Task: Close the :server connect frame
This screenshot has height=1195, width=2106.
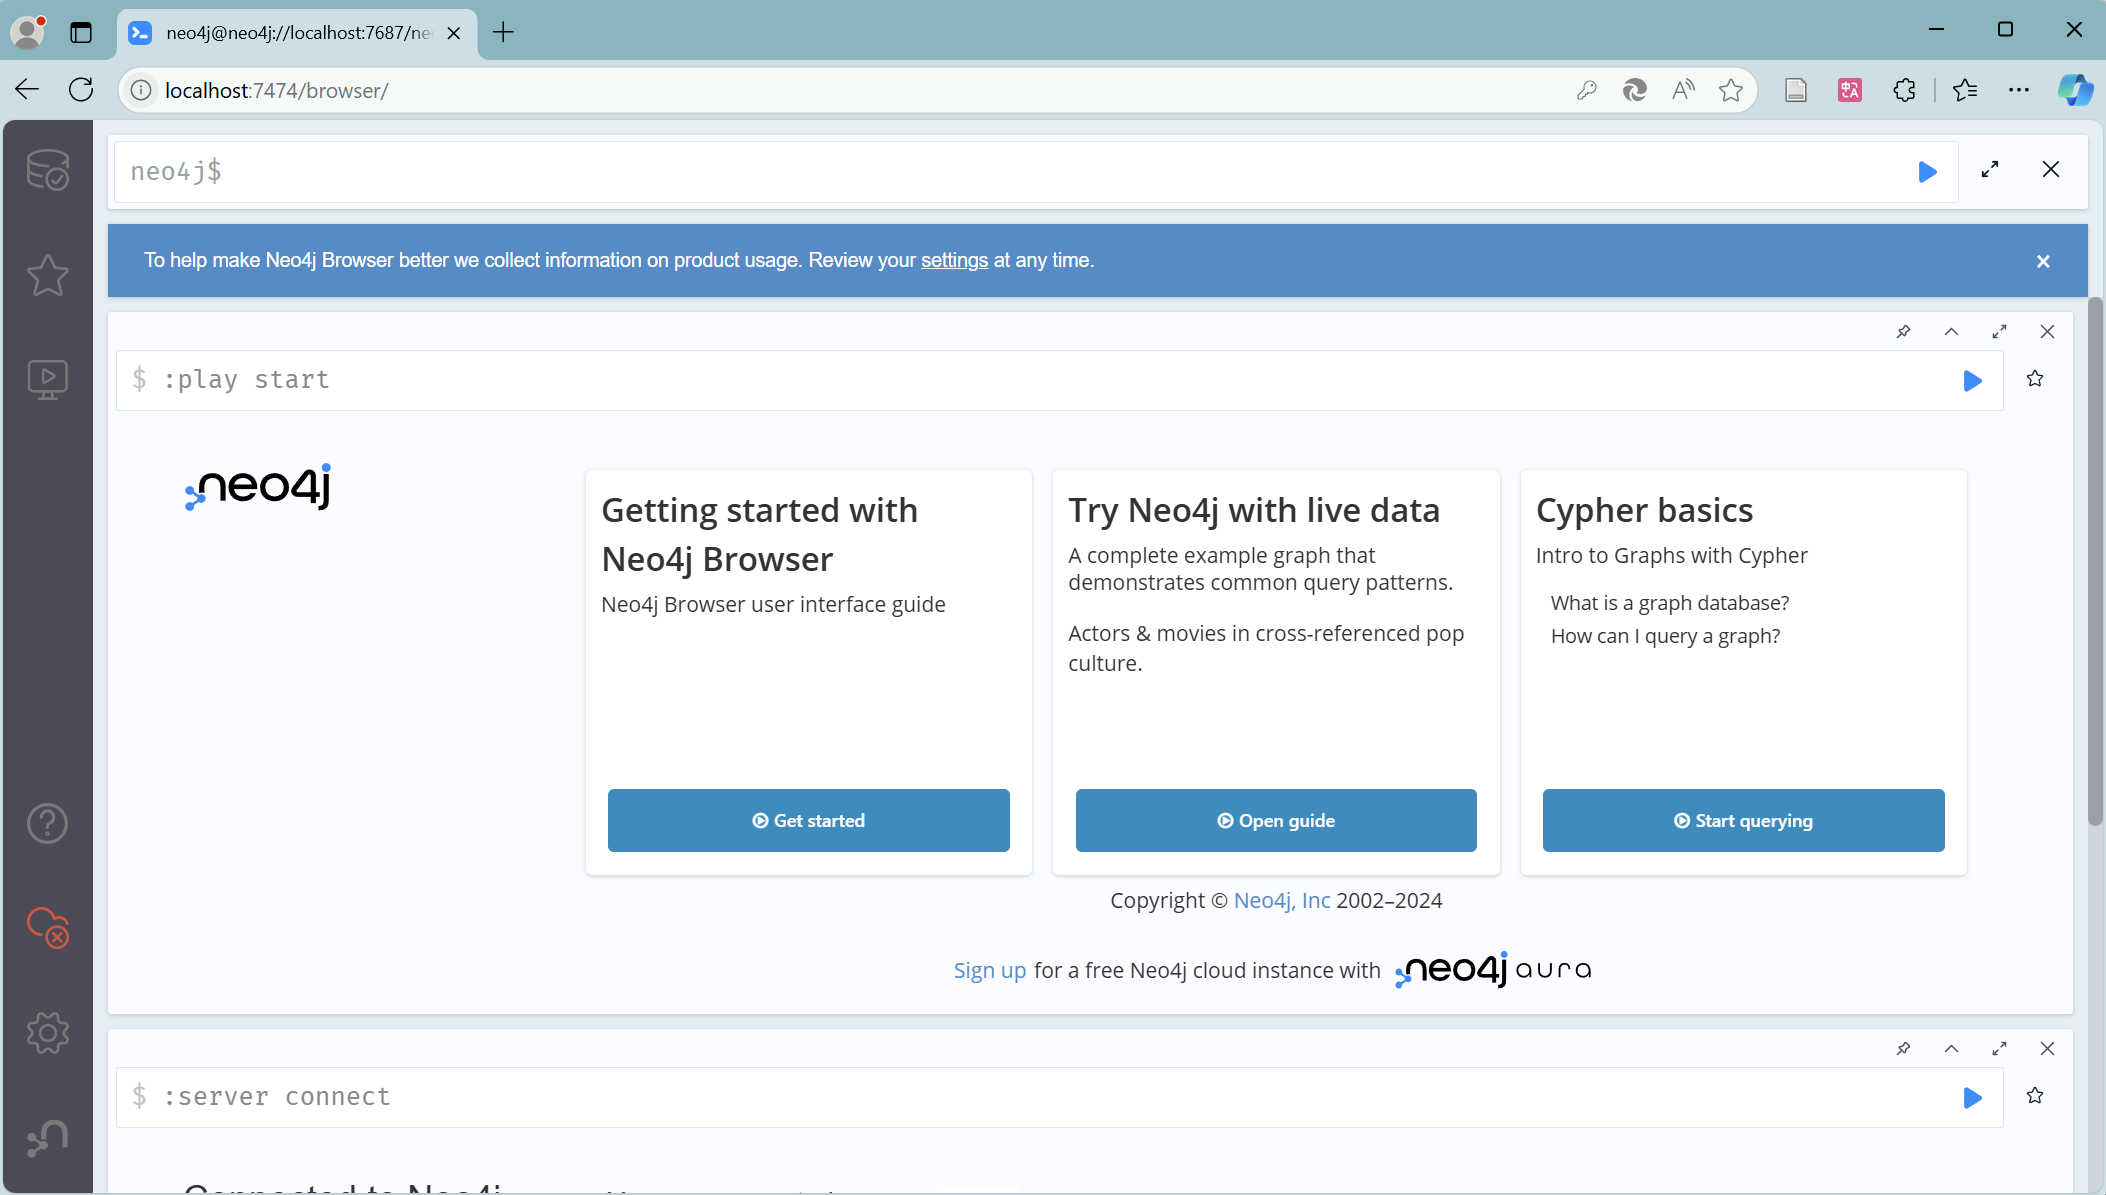Action: 2047,1049
